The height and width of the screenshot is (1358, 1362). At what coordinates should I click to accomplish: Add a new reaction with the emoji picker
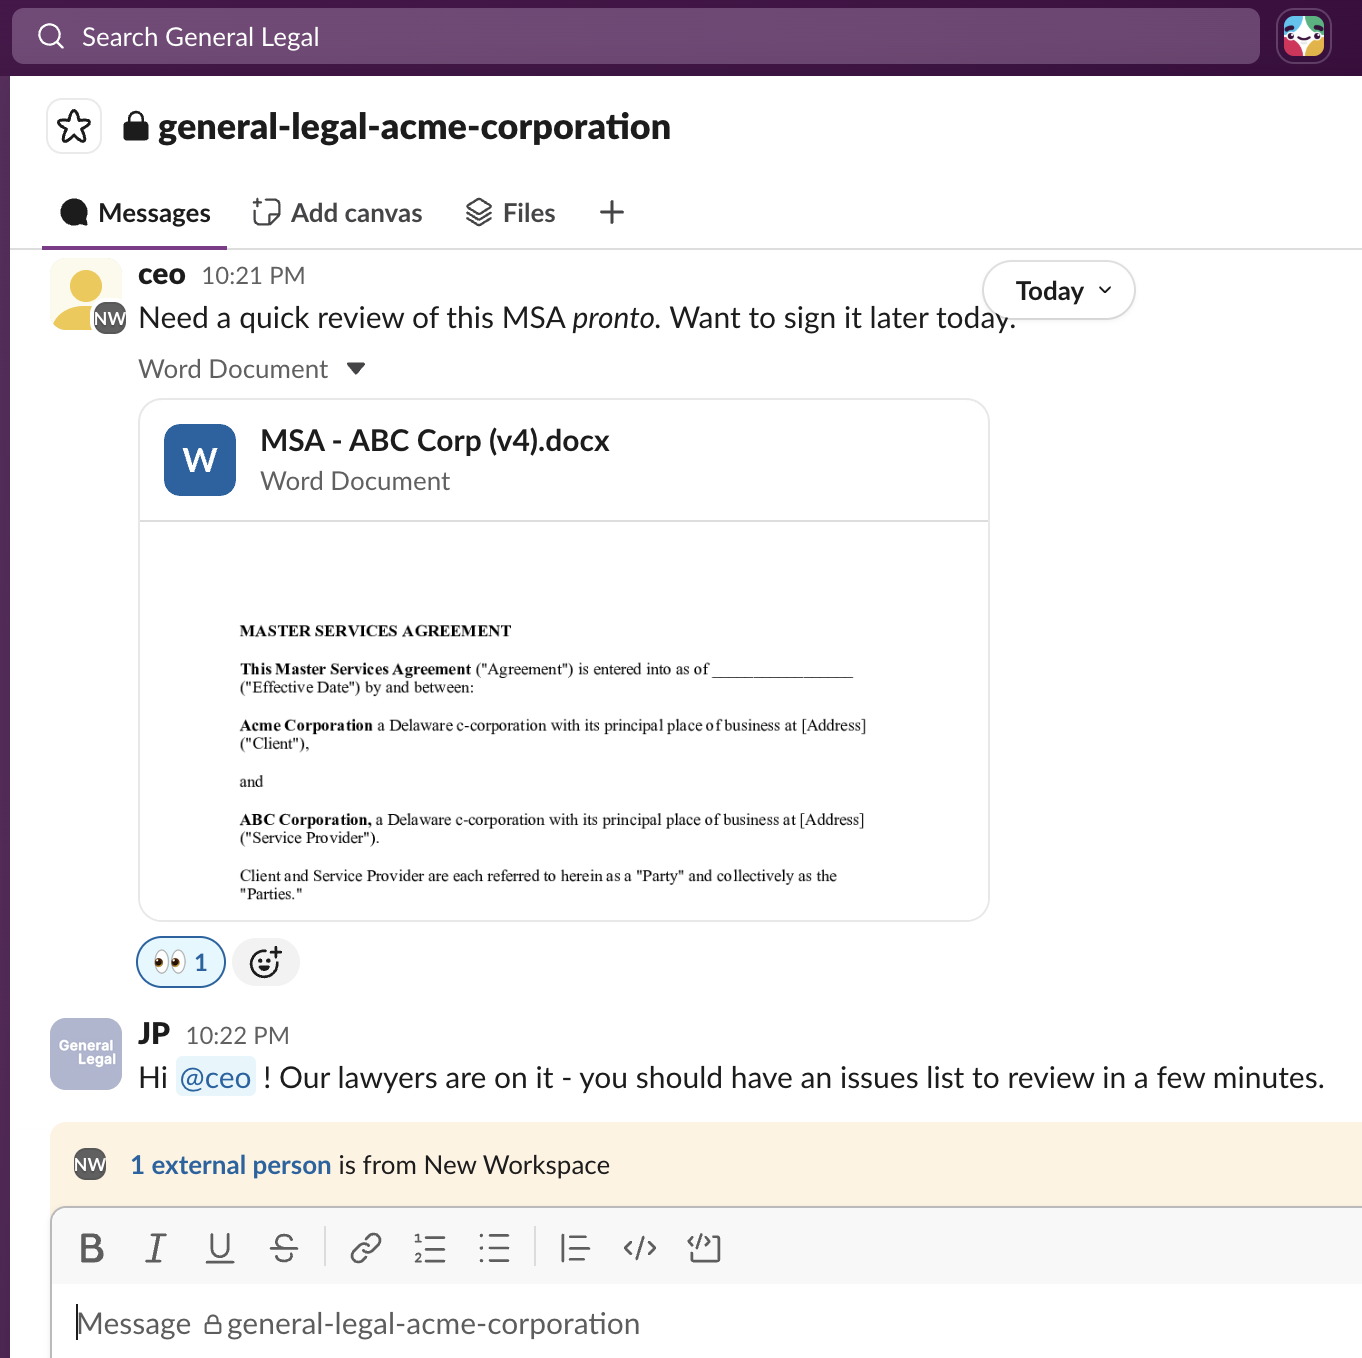pos(265,962)
